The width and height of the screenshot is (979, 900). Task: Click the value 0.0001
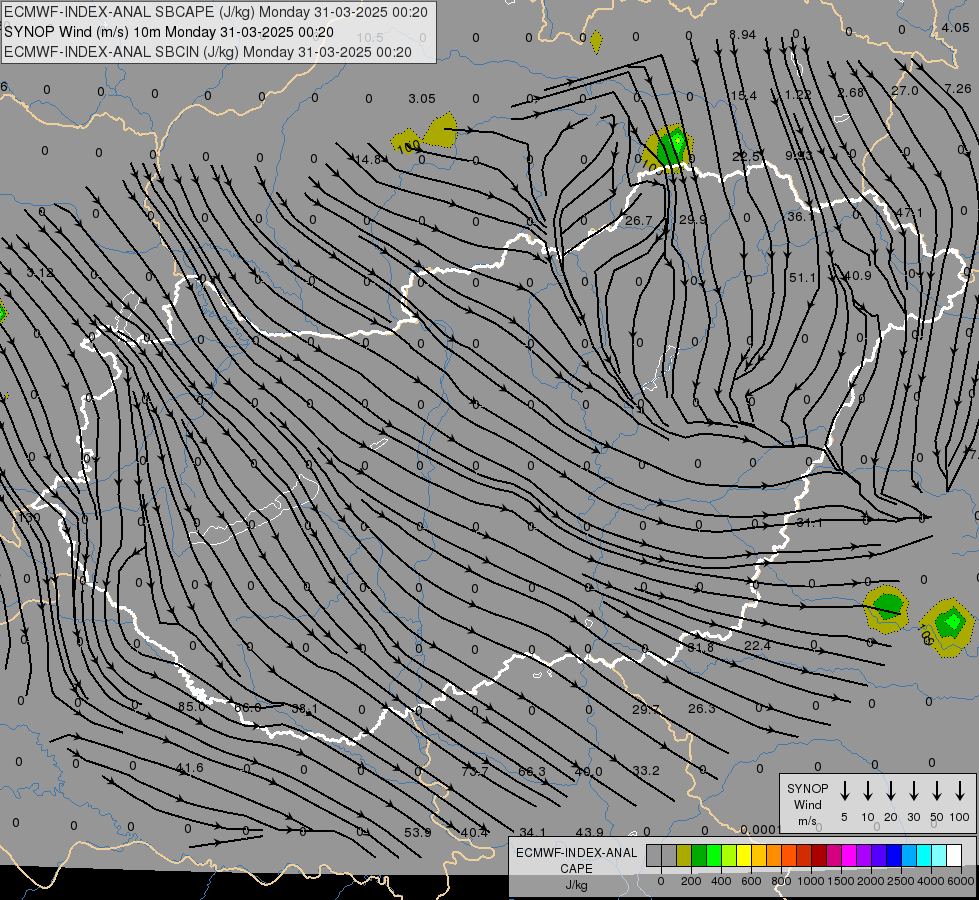[x=760, y=829]
